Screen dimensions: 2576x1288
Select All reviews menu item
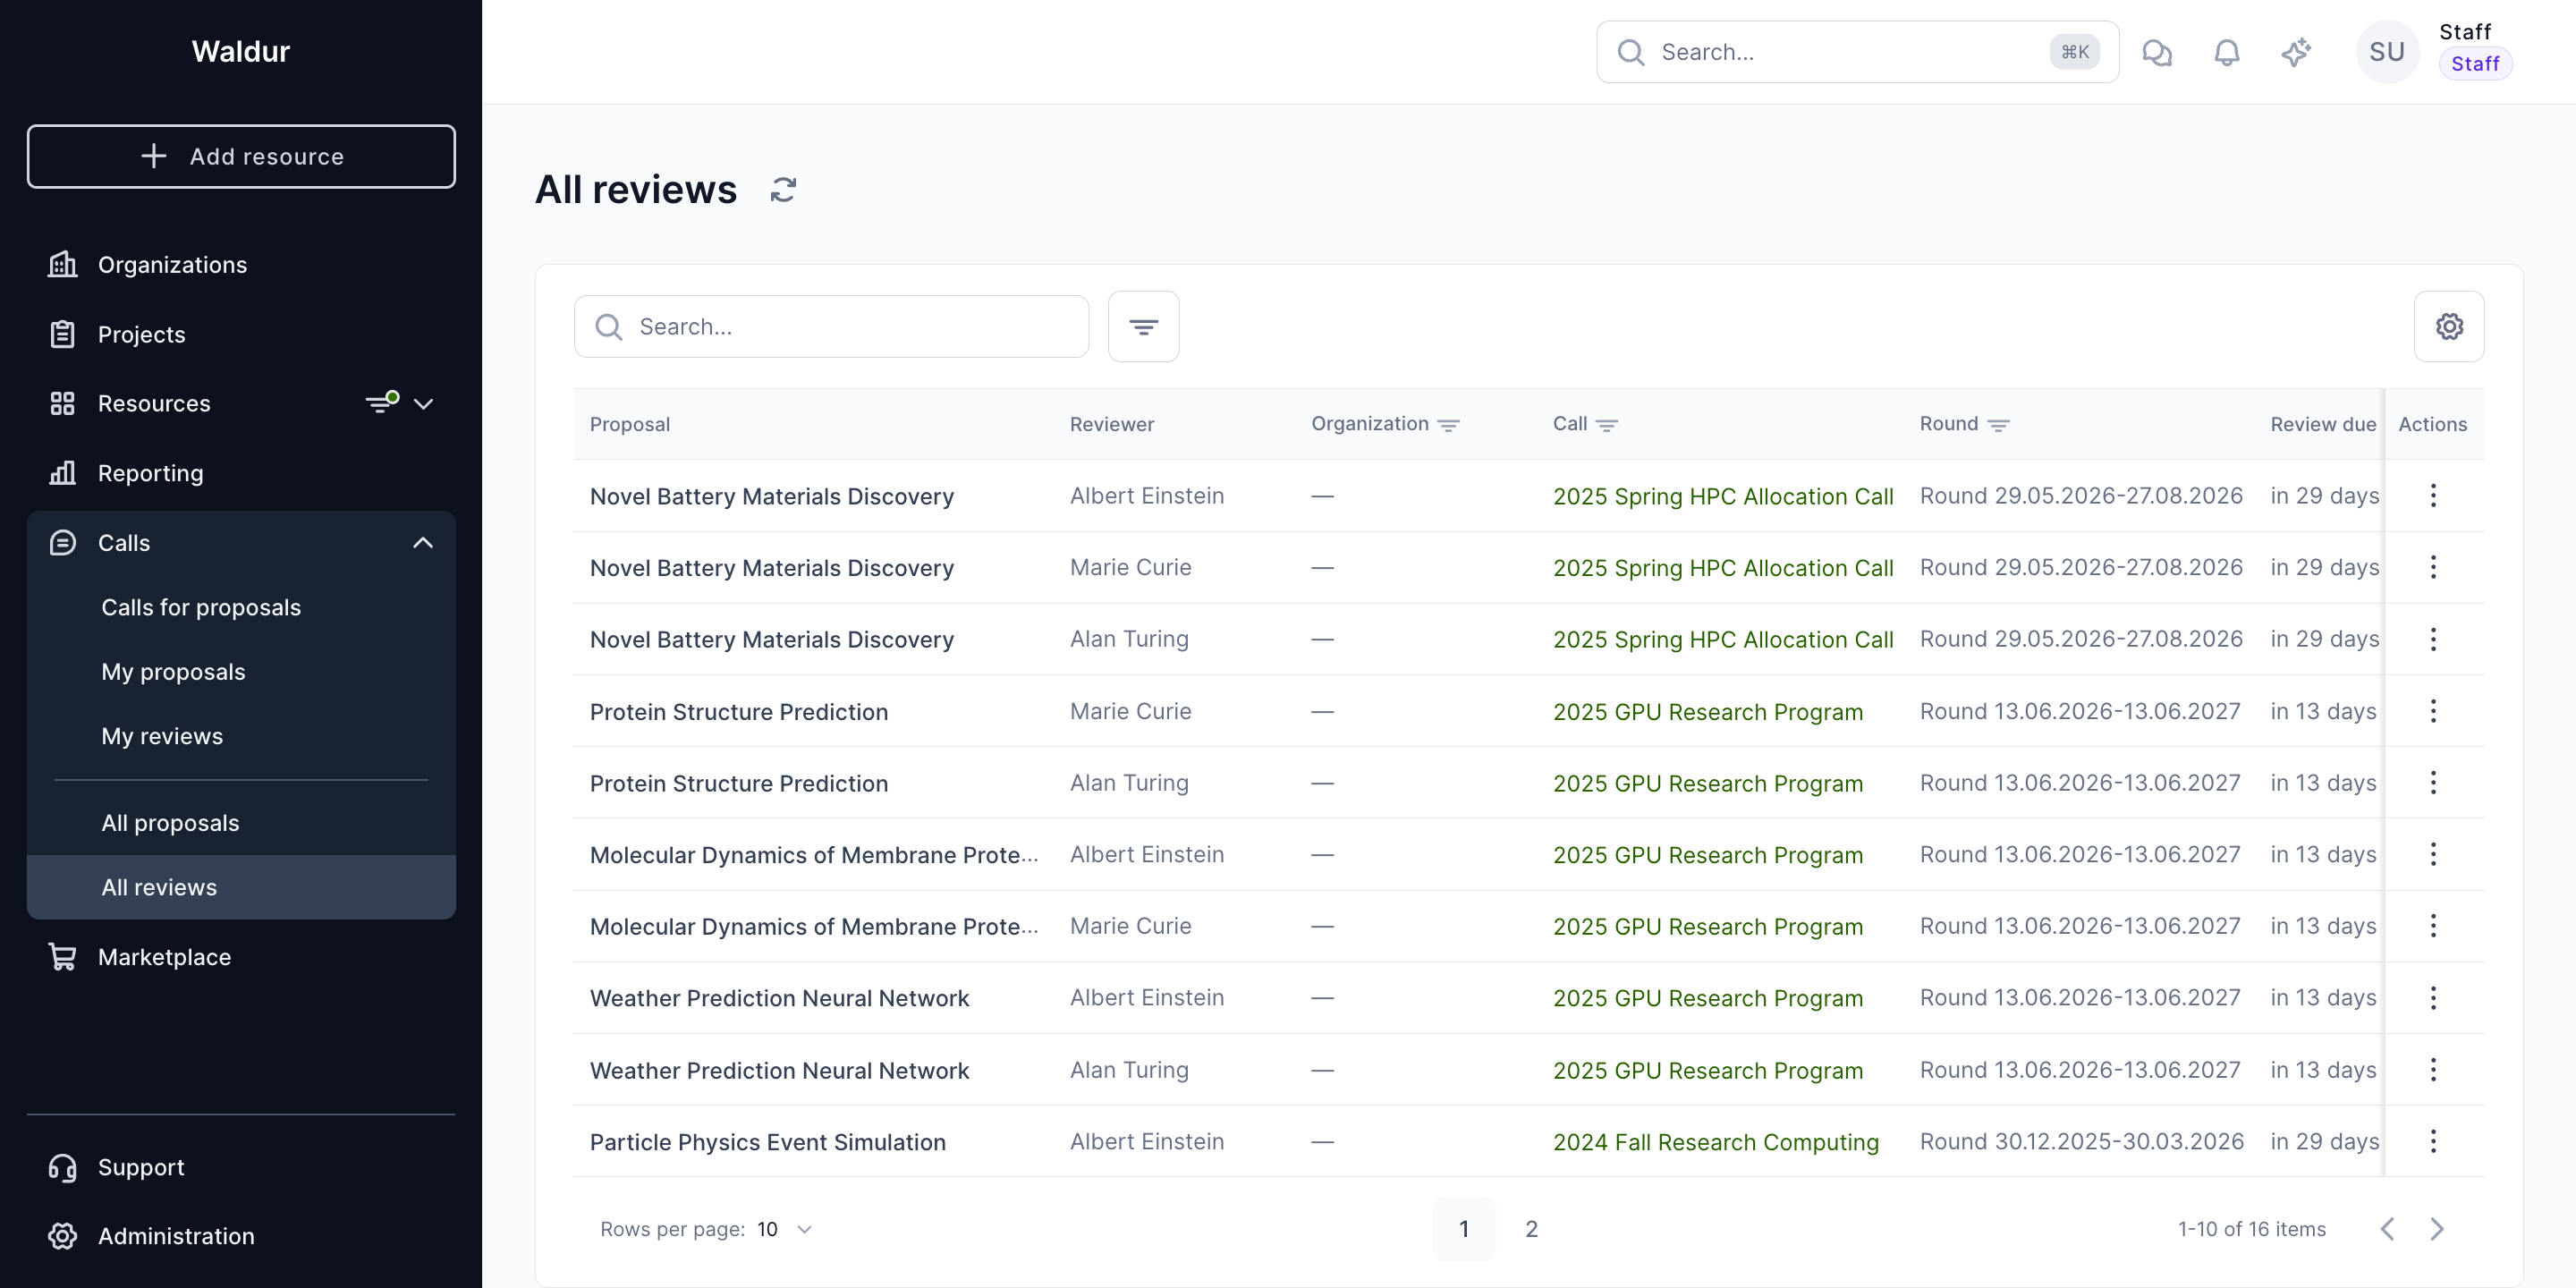pos(241,887)
